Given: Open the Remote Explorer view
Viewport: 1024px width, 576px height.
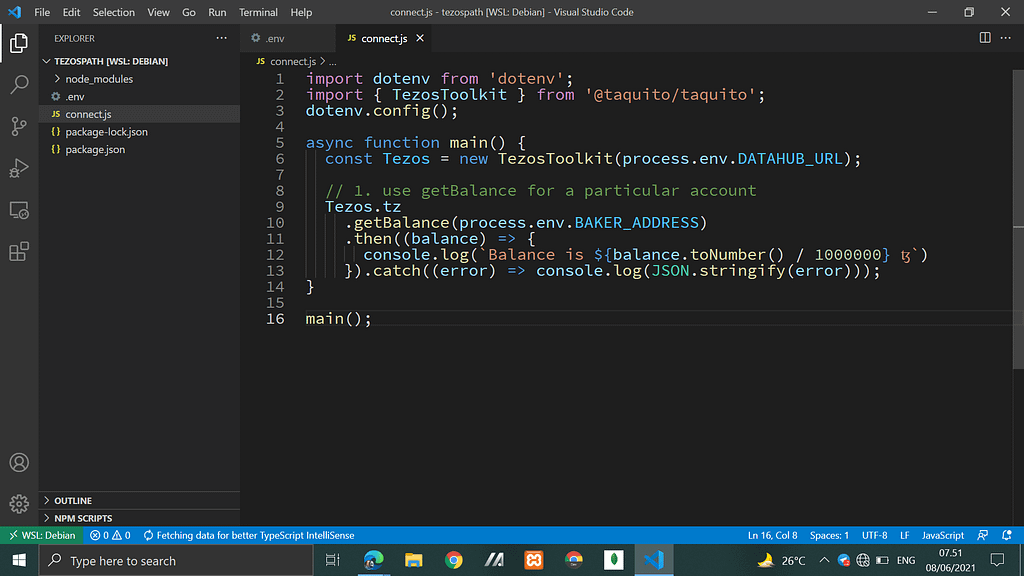Looking at the screenshot, I should tap(19, 210).
